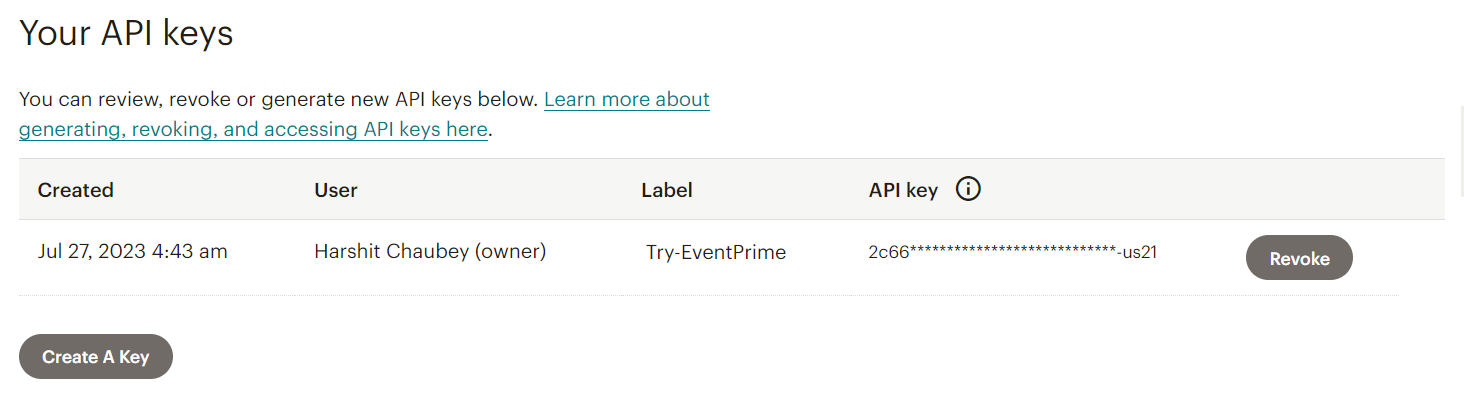Click the word "generating" in the help link
Viewport: 1464px width, 405px height.
pos(68,129)
